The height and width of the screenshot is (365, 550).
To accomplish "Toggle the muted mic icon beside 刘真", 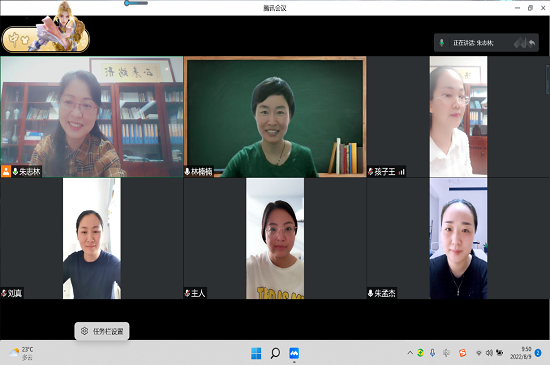I will tap(4, 293).
